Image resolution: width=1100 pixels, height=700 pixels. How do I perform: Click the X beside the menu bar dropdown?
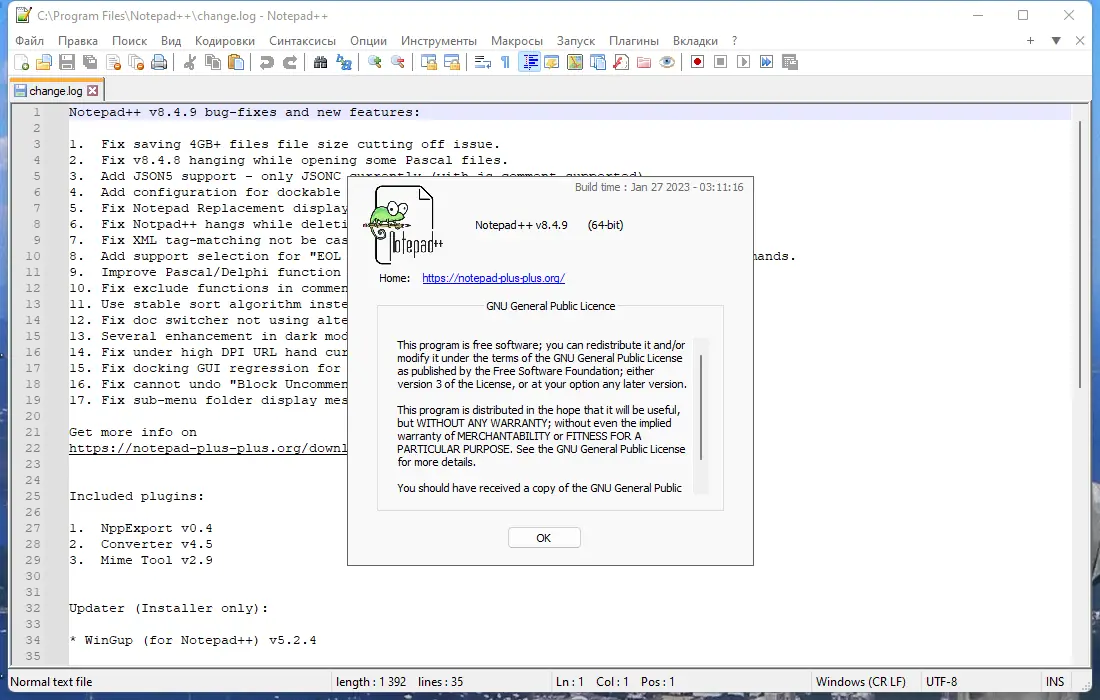click(x=1080, y=41)
